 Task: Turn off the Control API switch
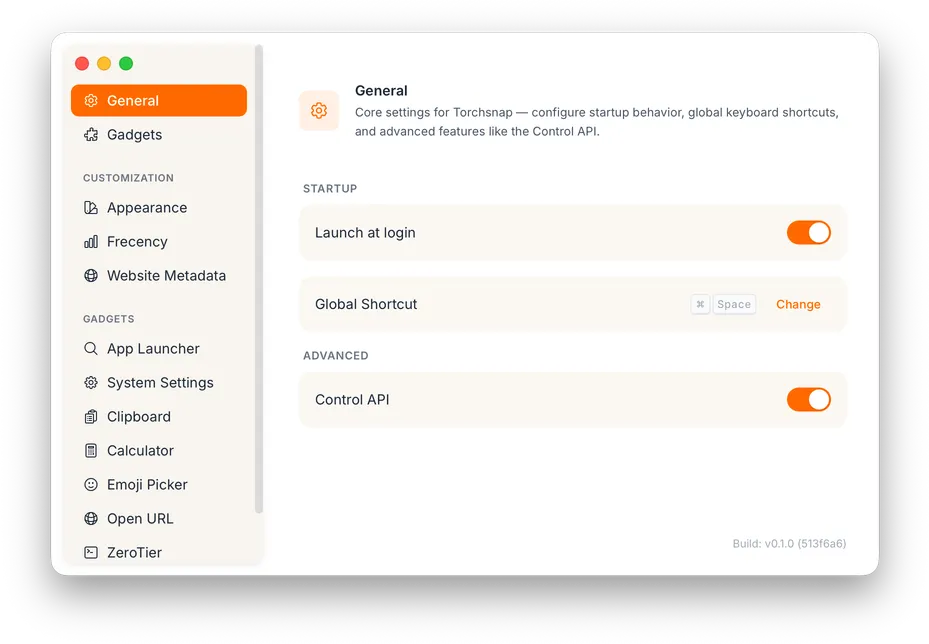click(809, 400)
